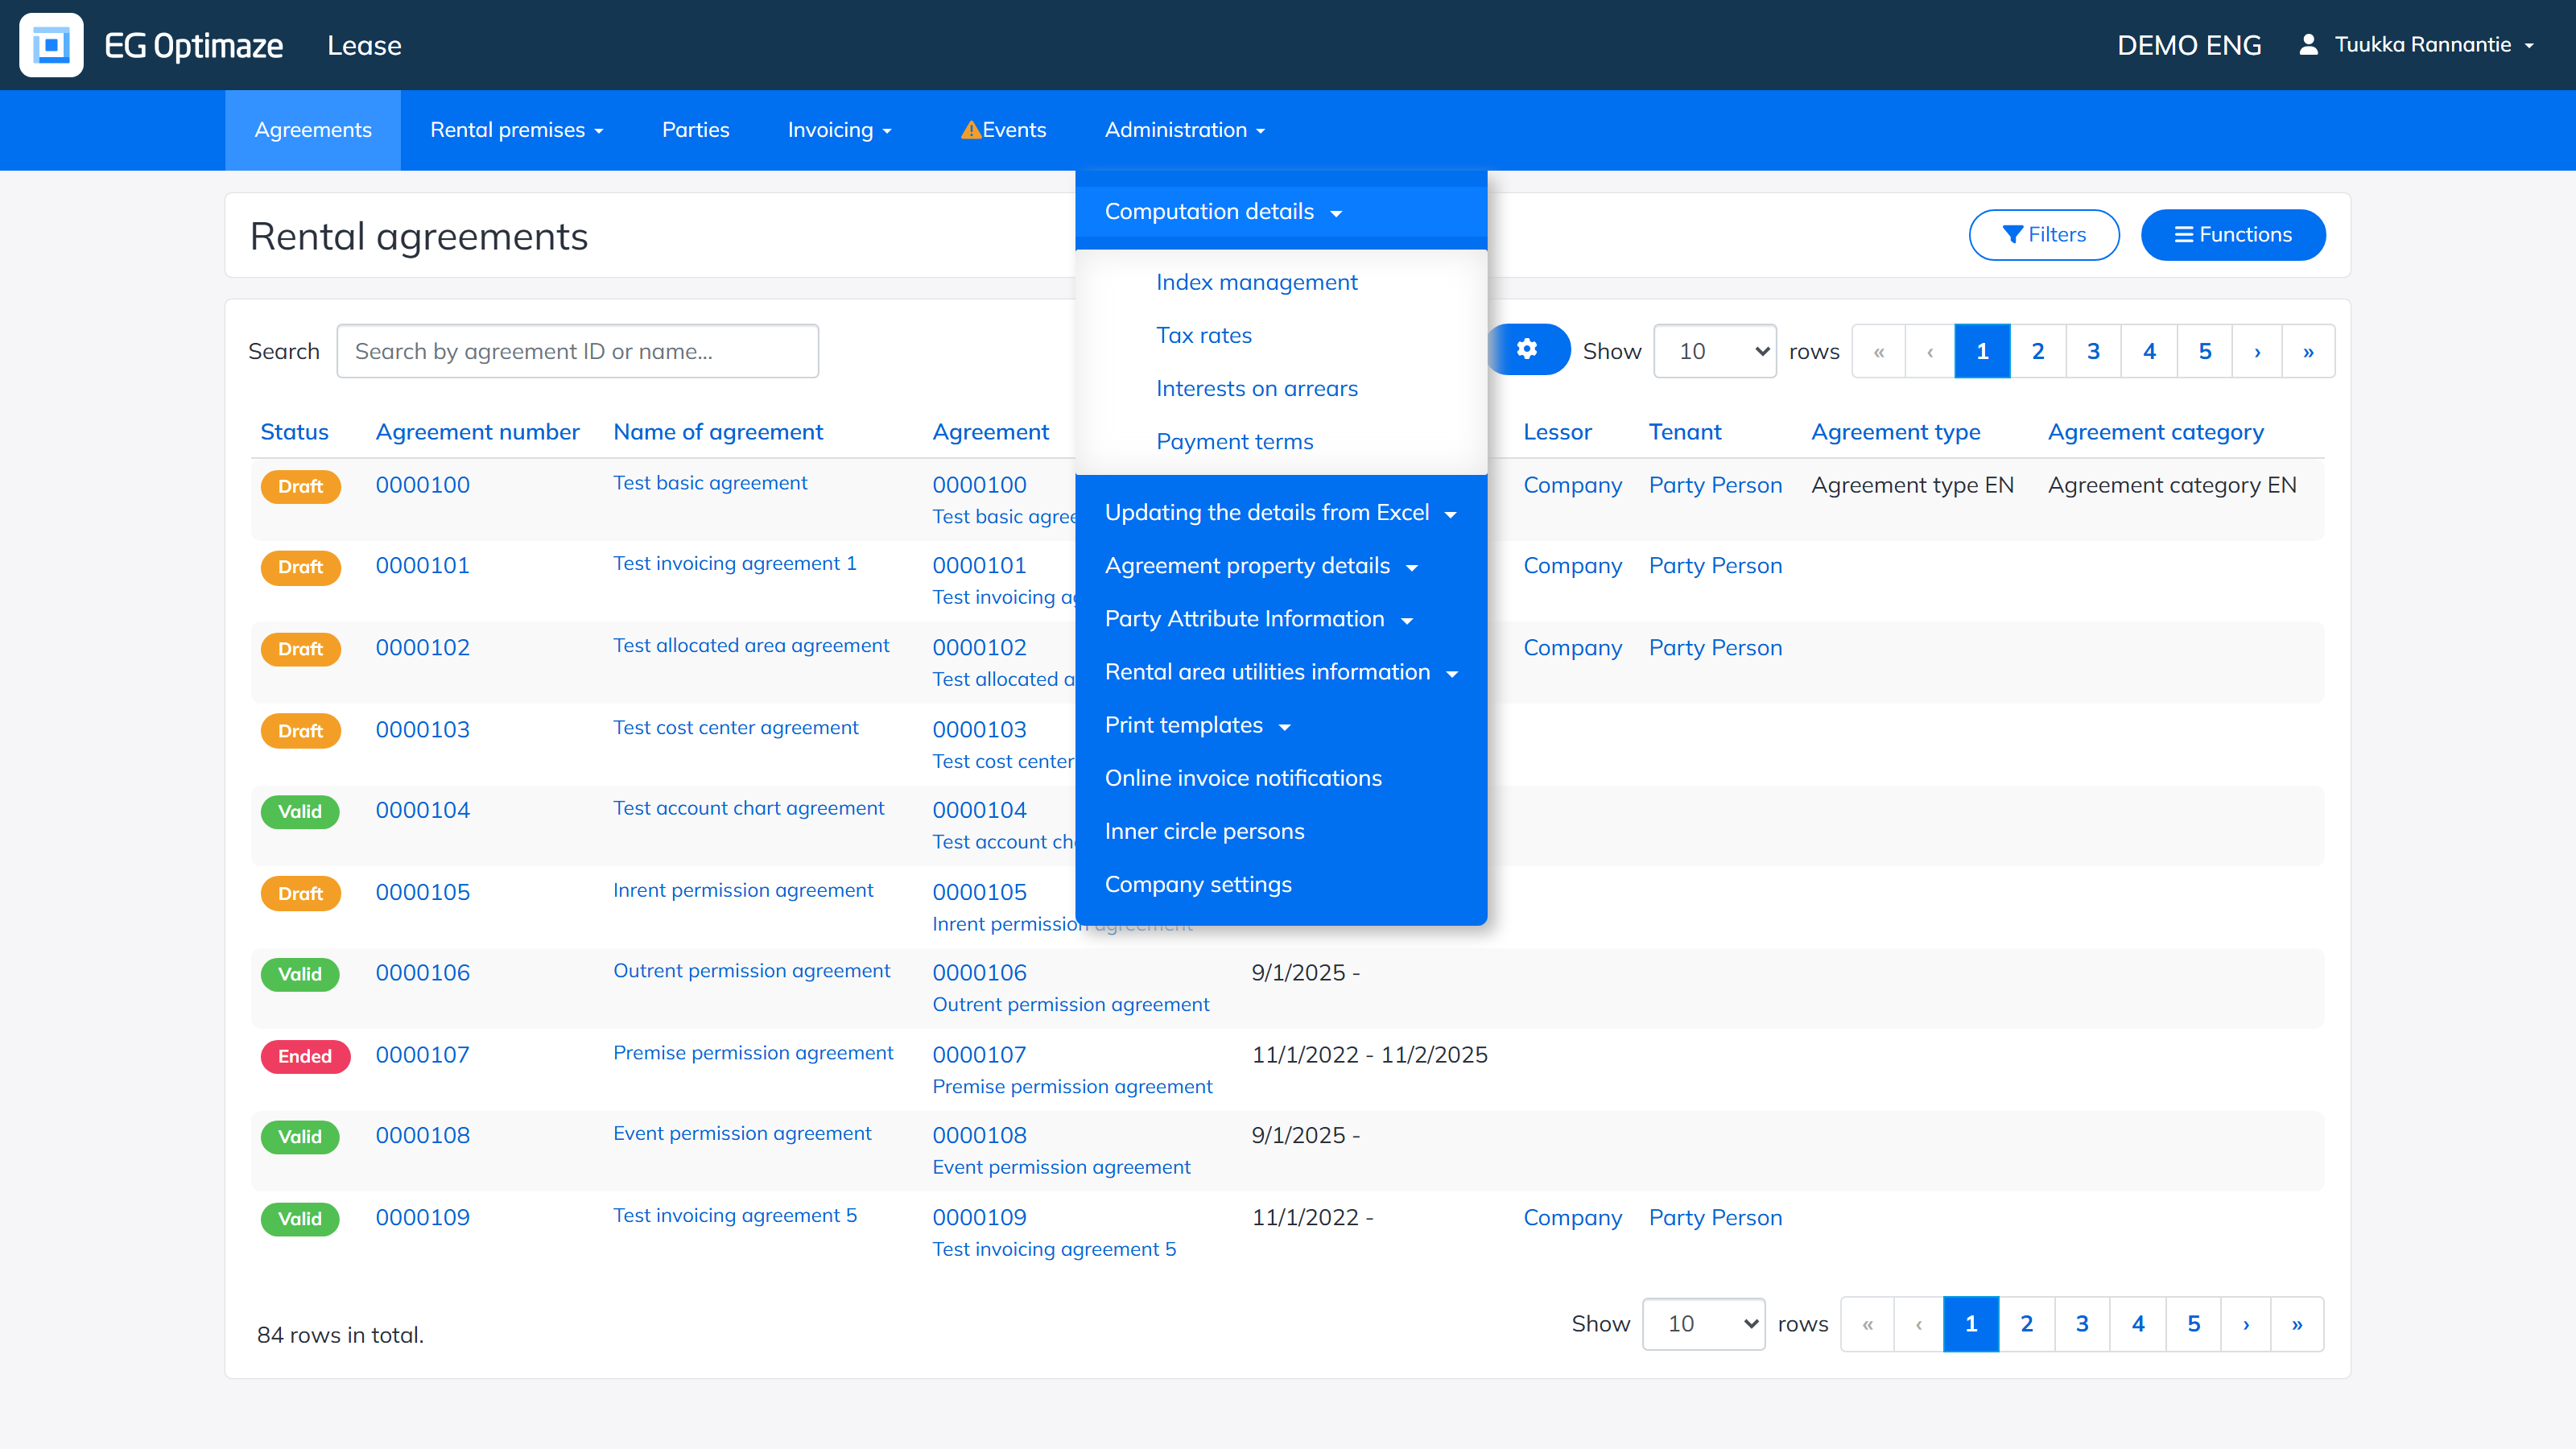Sort by Lessor column header
Screen dimensions: 2576x1449
(1557, 432)
